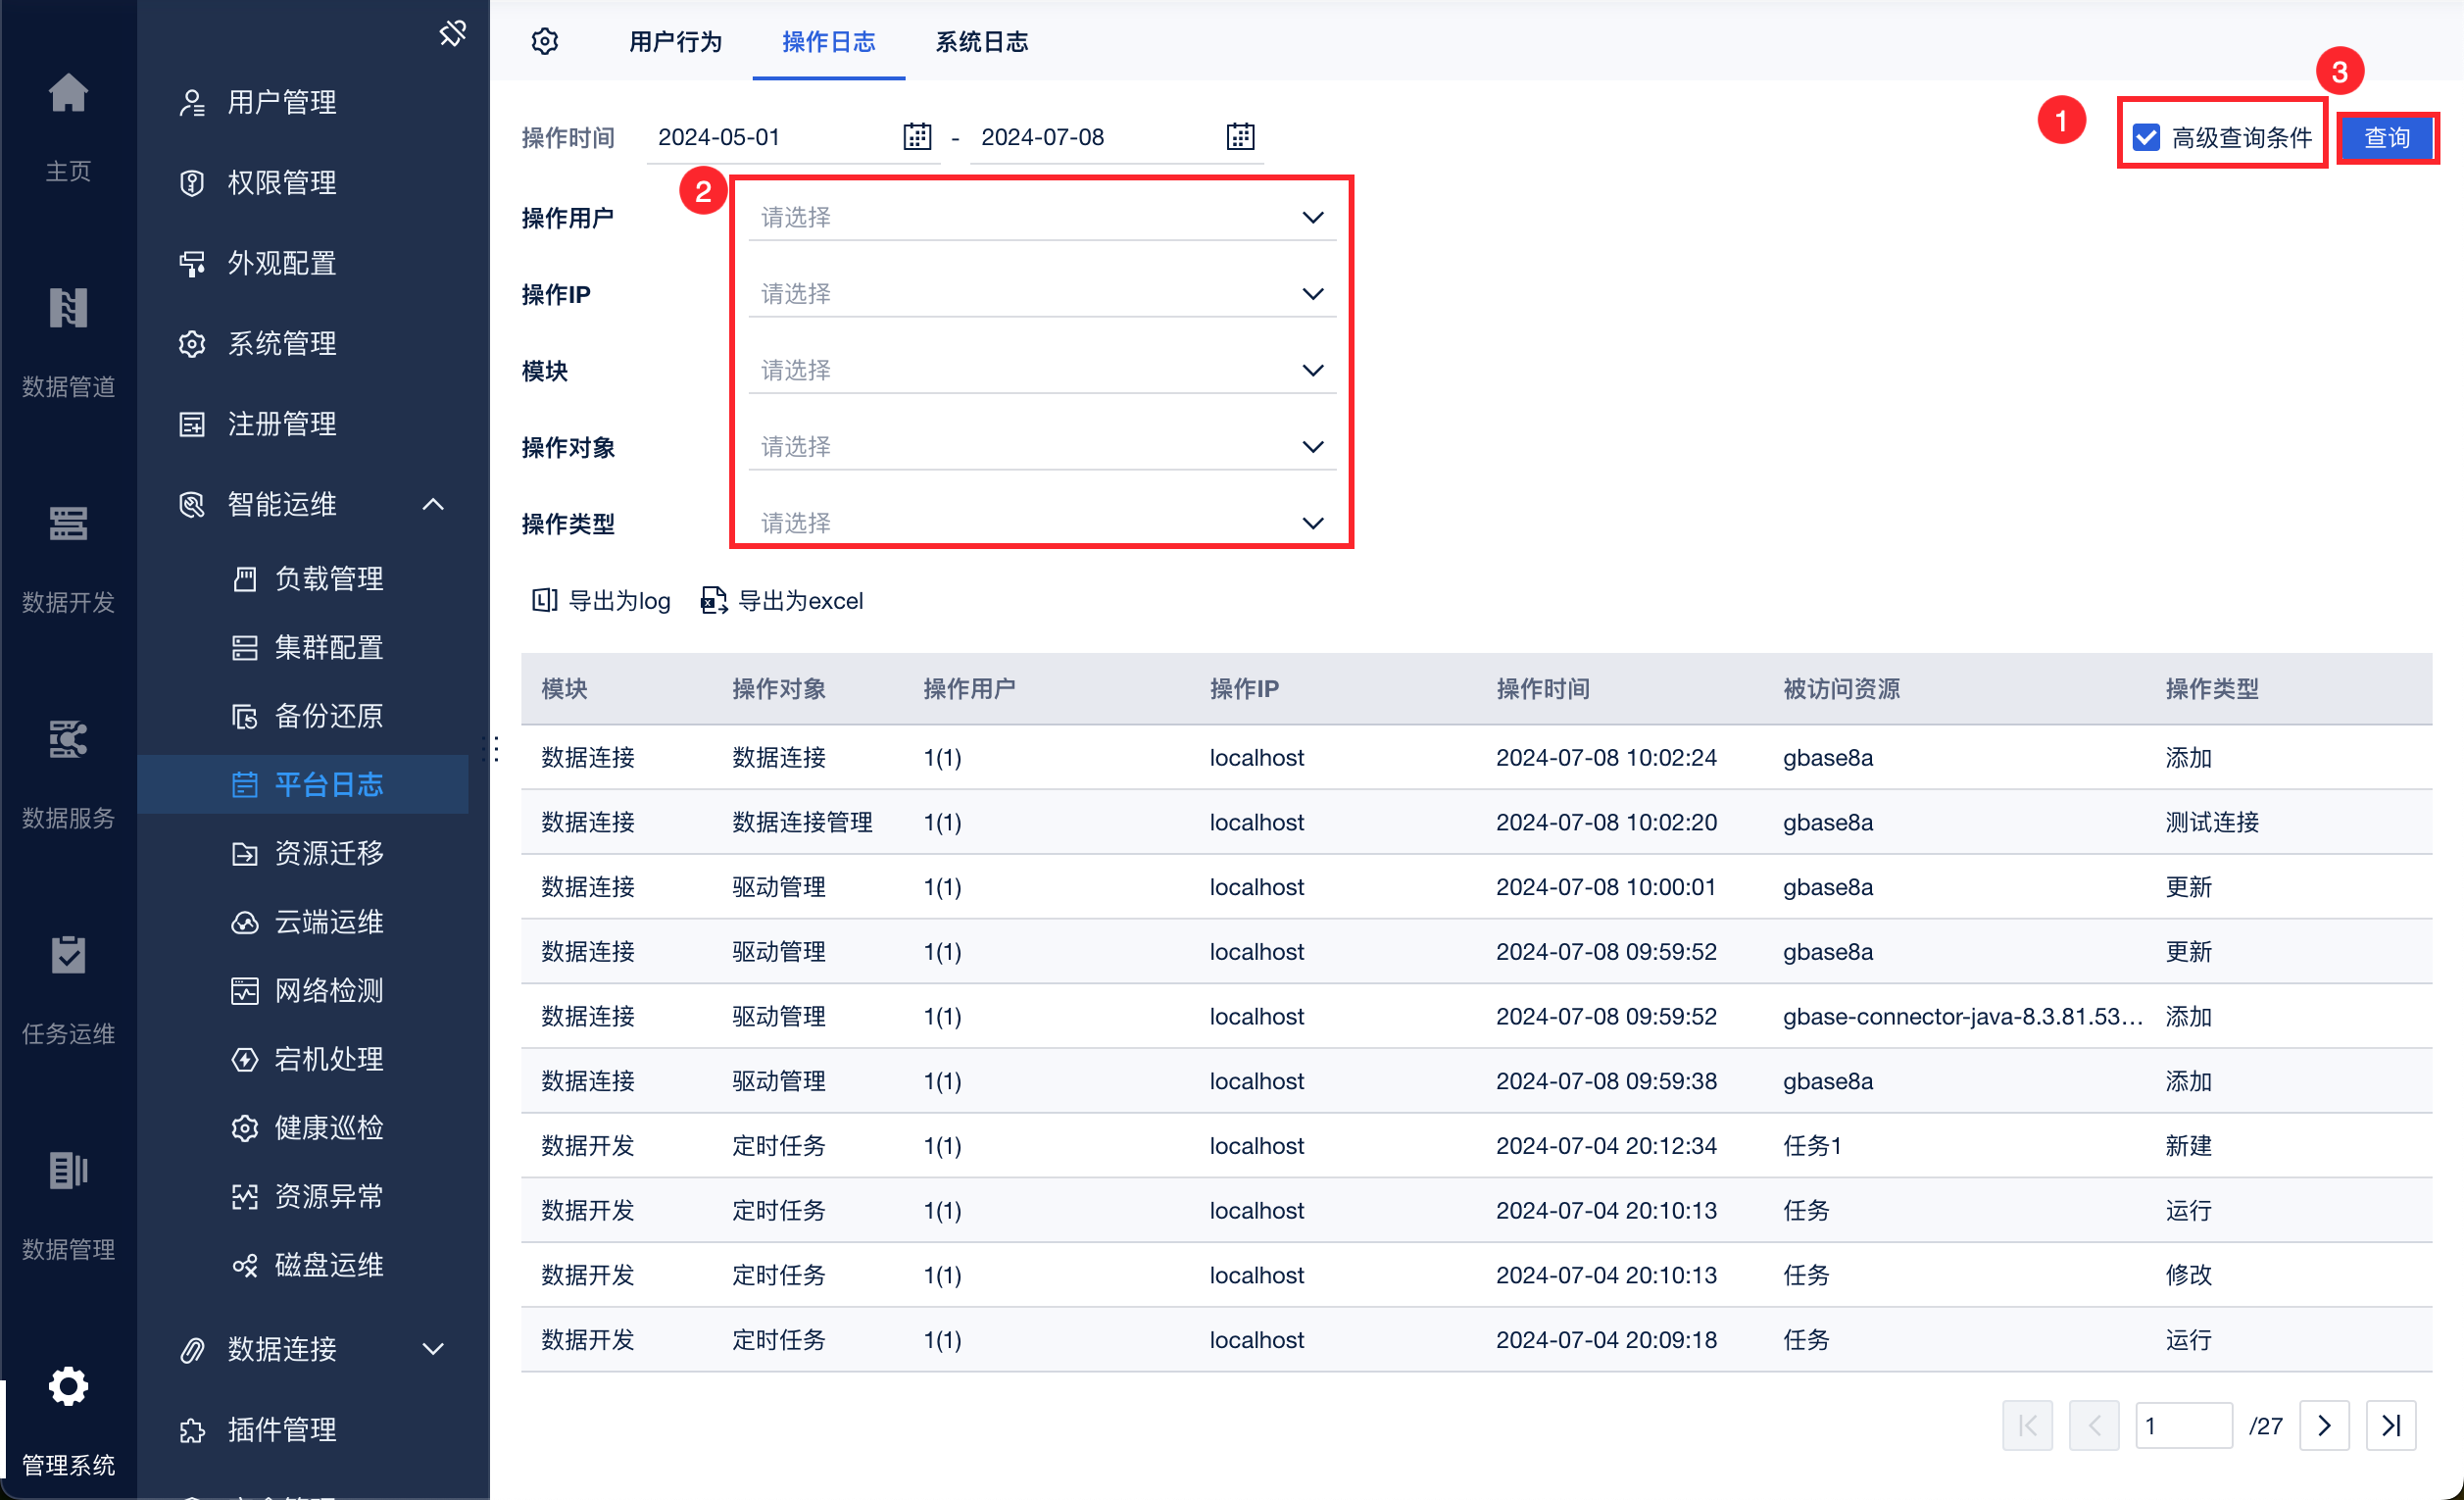Expand the 数据连接 sidebar section
The width and height of the screenshot is (2464, 1500).
pyautogui.click(x=432, y=1349)
